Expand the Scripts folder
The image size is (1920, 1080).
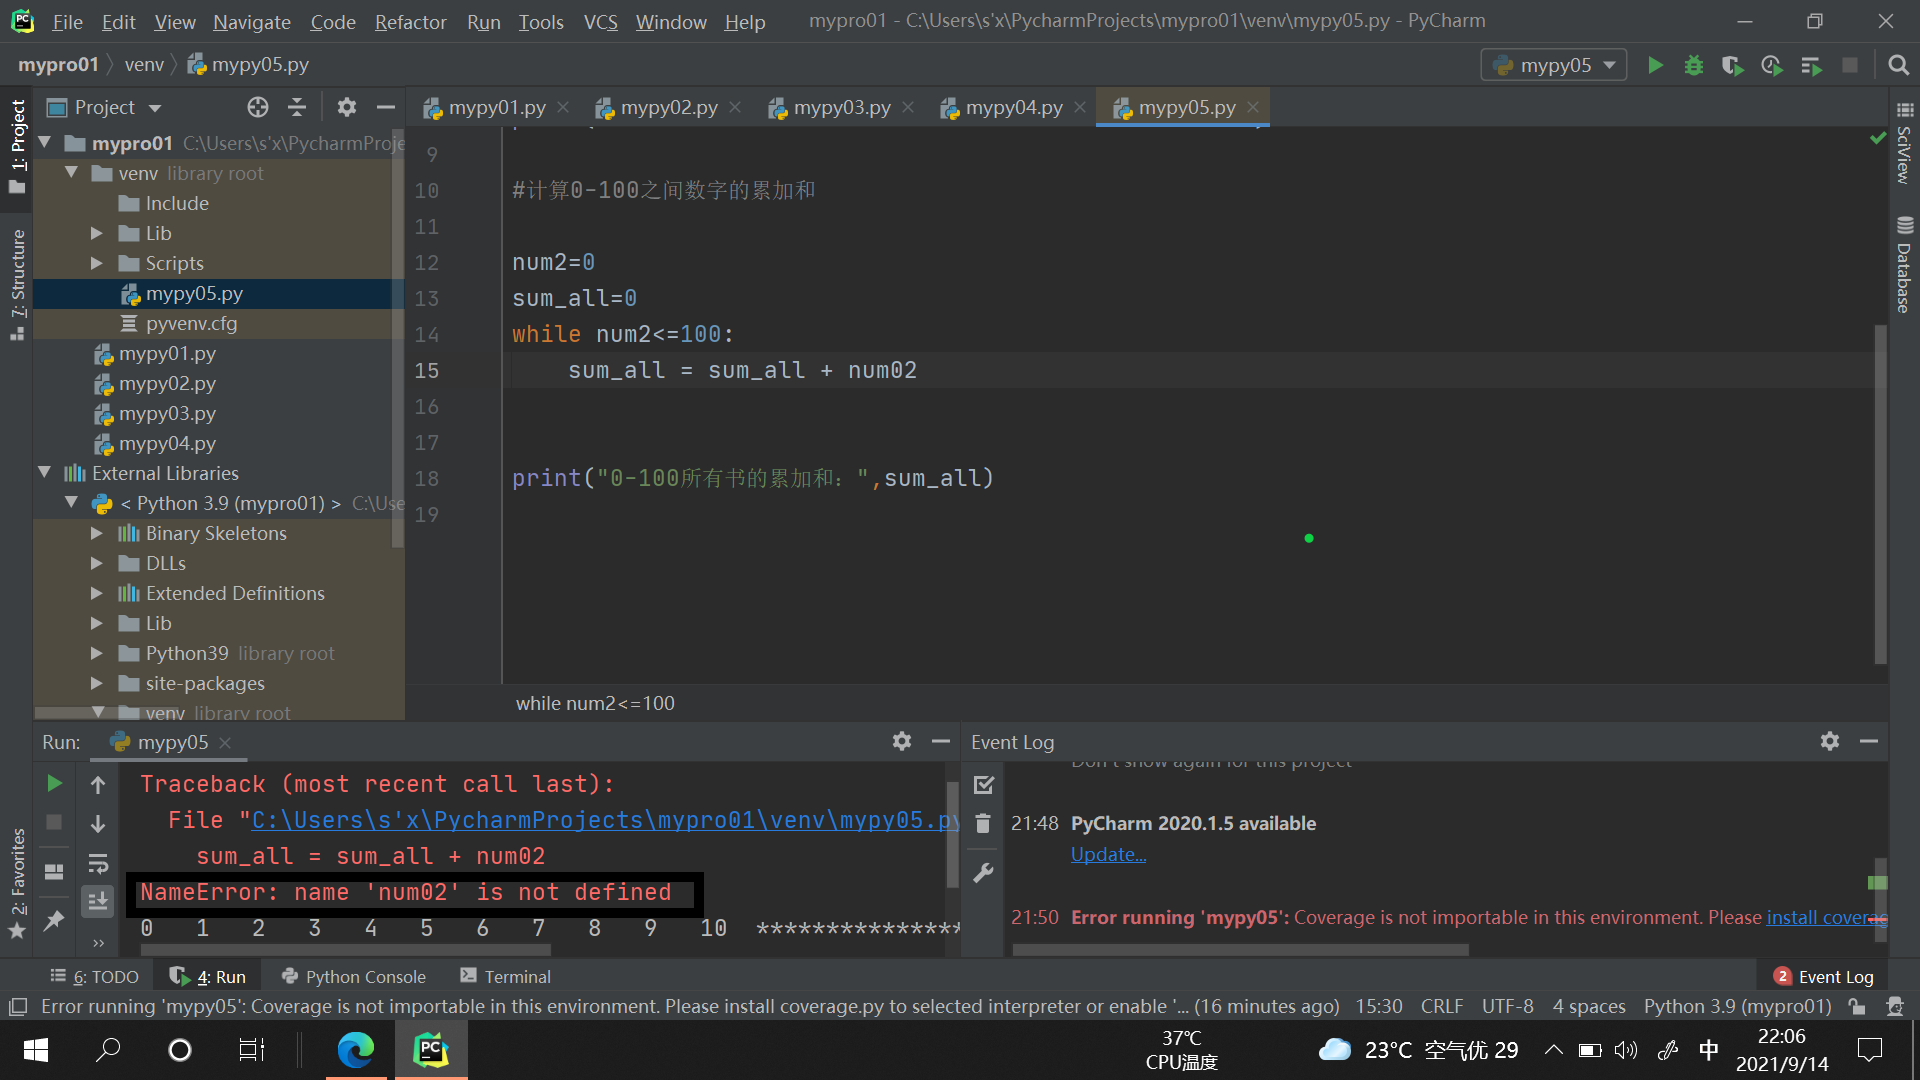pos(97,263)
